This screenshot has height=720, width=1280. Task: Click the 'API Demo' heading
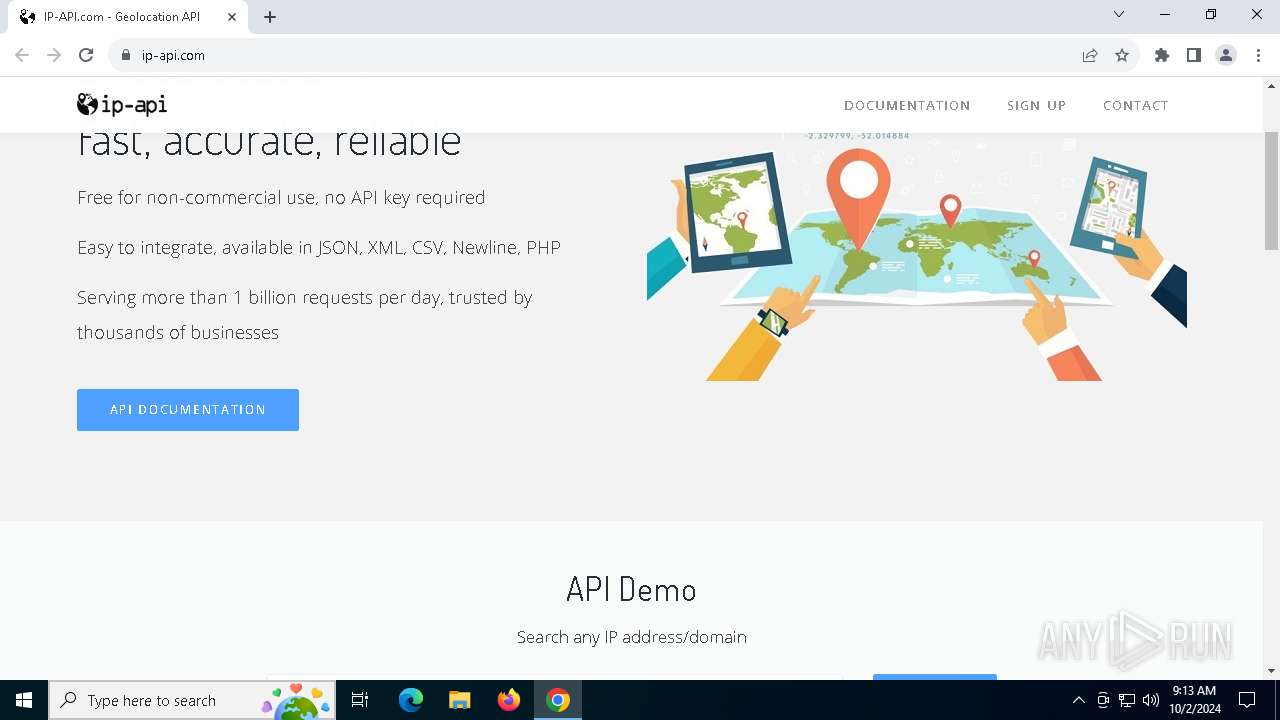631,589
